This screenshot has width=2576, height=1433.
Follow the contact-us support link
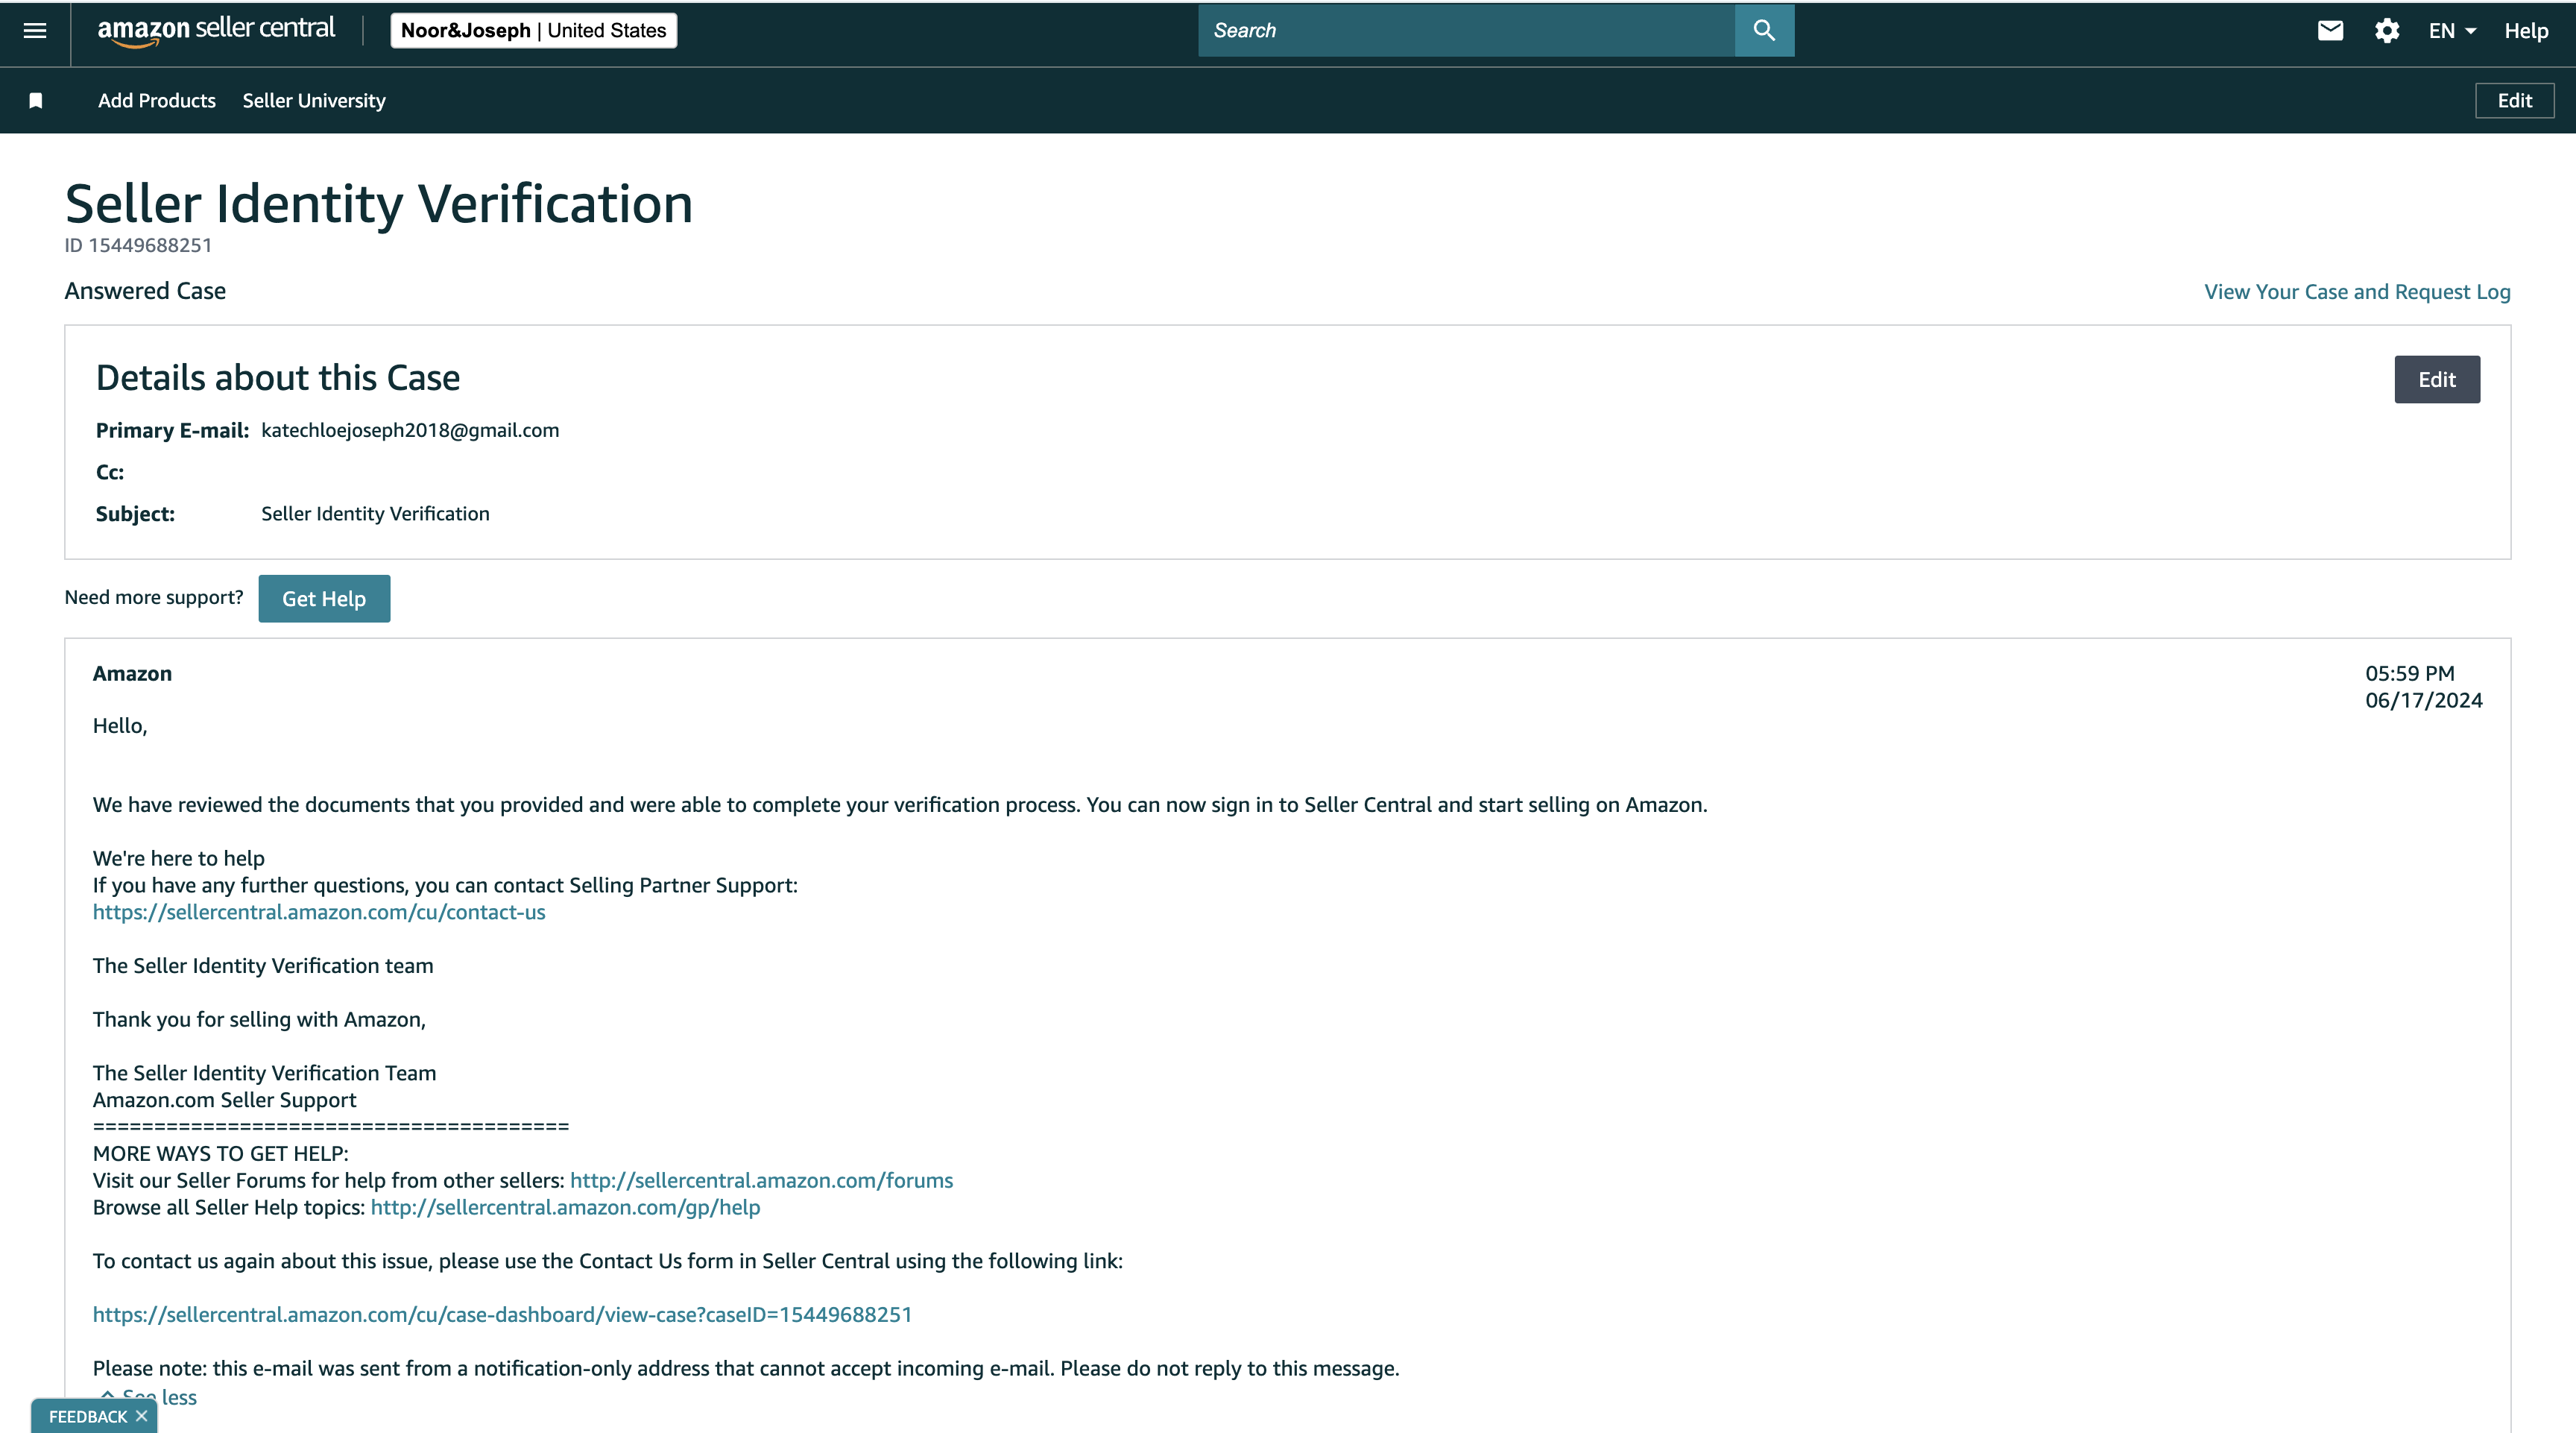[319, 912]
